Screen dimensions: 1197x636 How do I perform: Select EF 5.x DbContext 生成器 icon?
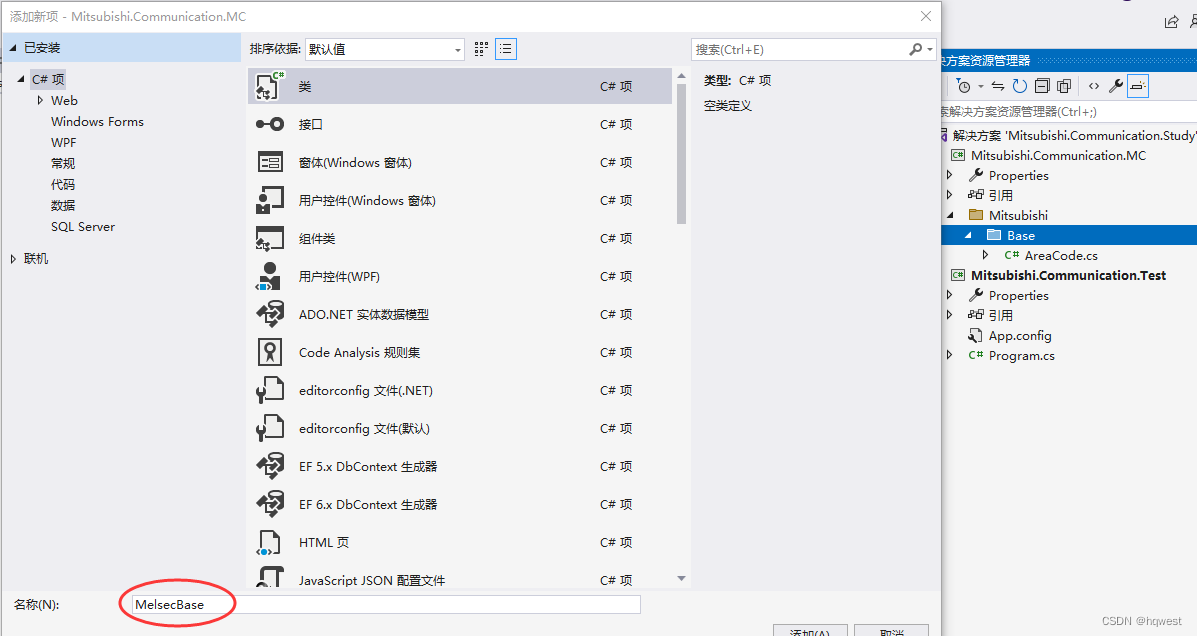[269, 466]
